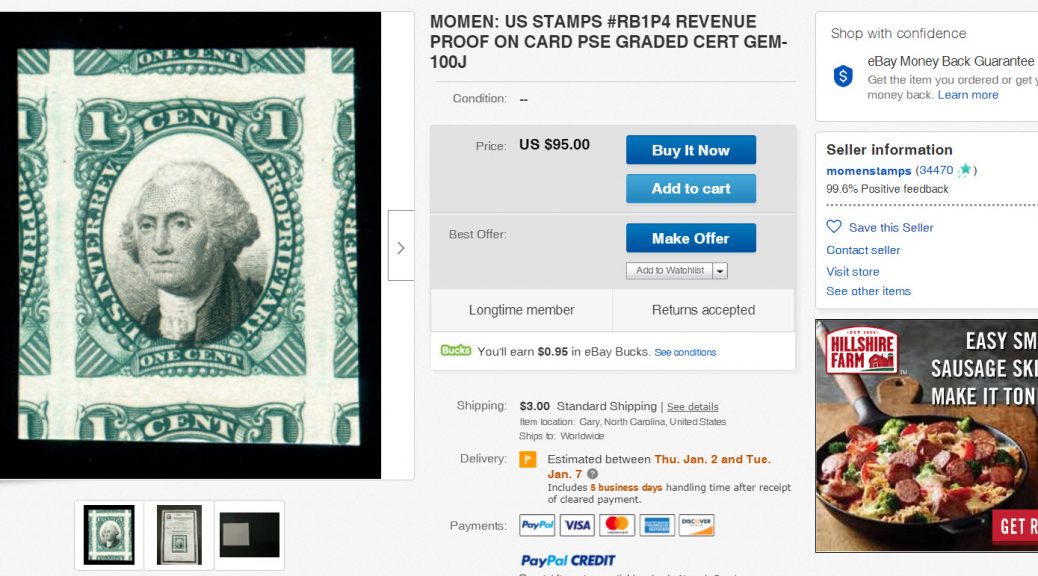Click the PayPal Credit logo
The width and height of the screenshot is (1038, 576).
[x=568, y=560]
